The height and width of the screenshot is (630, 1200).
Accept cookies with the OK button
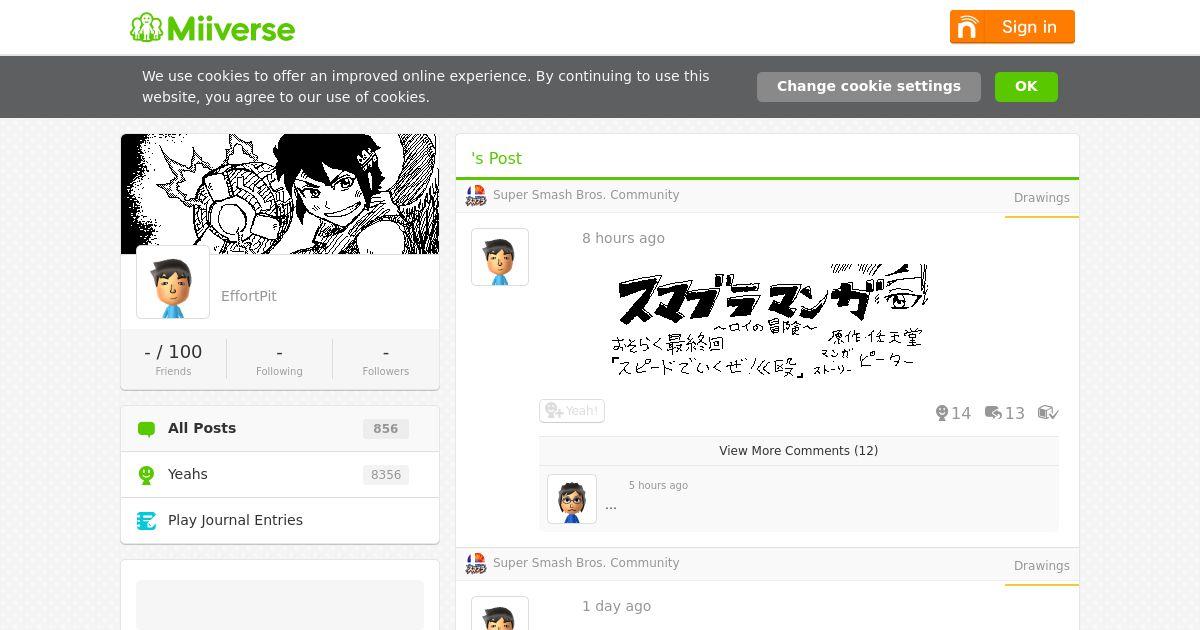click(x=1026, y=86)
